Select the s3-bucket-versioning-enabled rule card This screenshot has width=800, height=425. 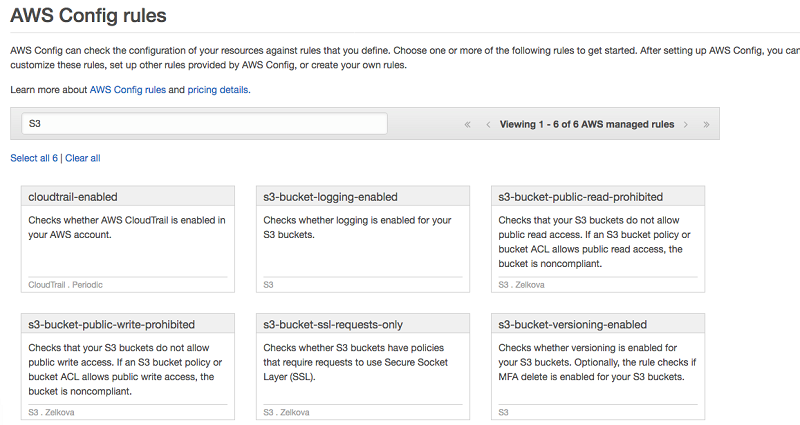598,325
